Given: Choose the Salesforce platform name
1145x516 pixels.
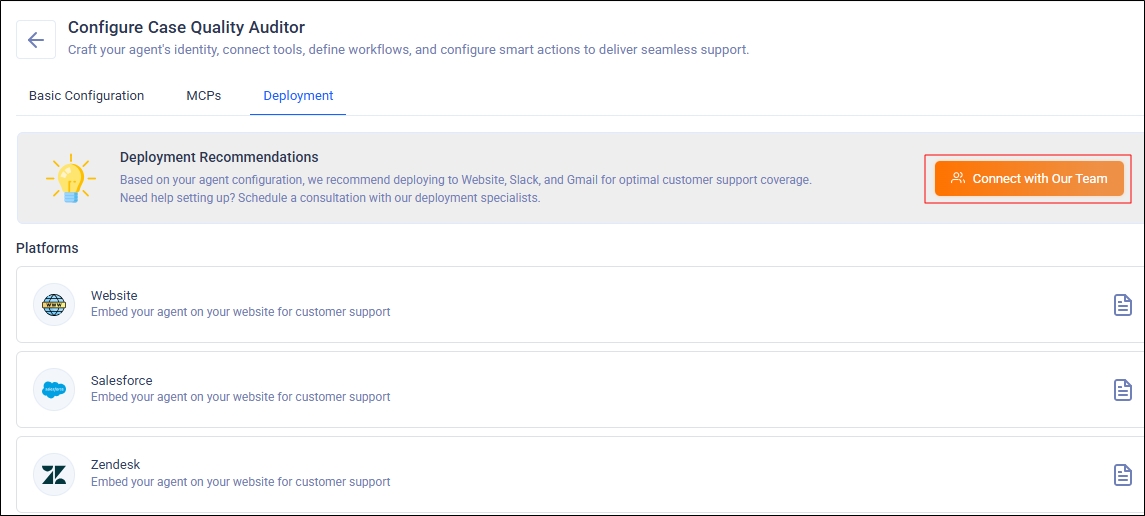Looking at the screenshot, I should [x=121, y=381].
